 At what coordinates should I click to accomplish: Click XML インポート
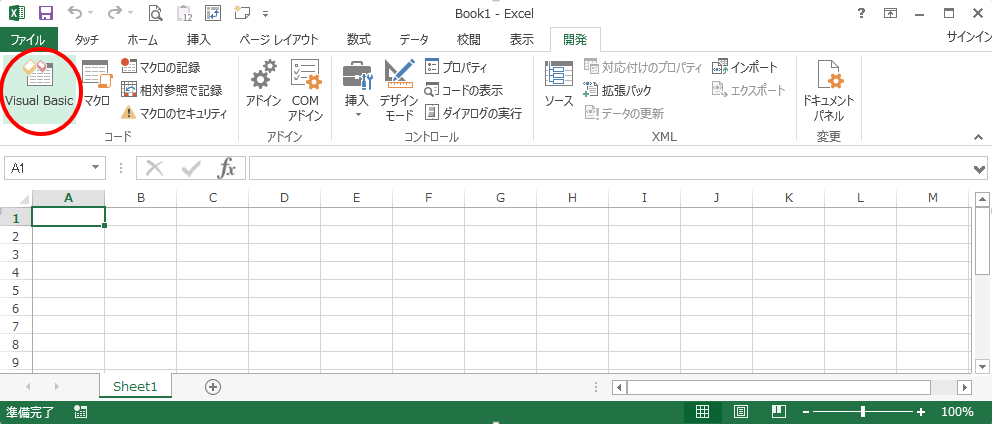pos(745,67)
